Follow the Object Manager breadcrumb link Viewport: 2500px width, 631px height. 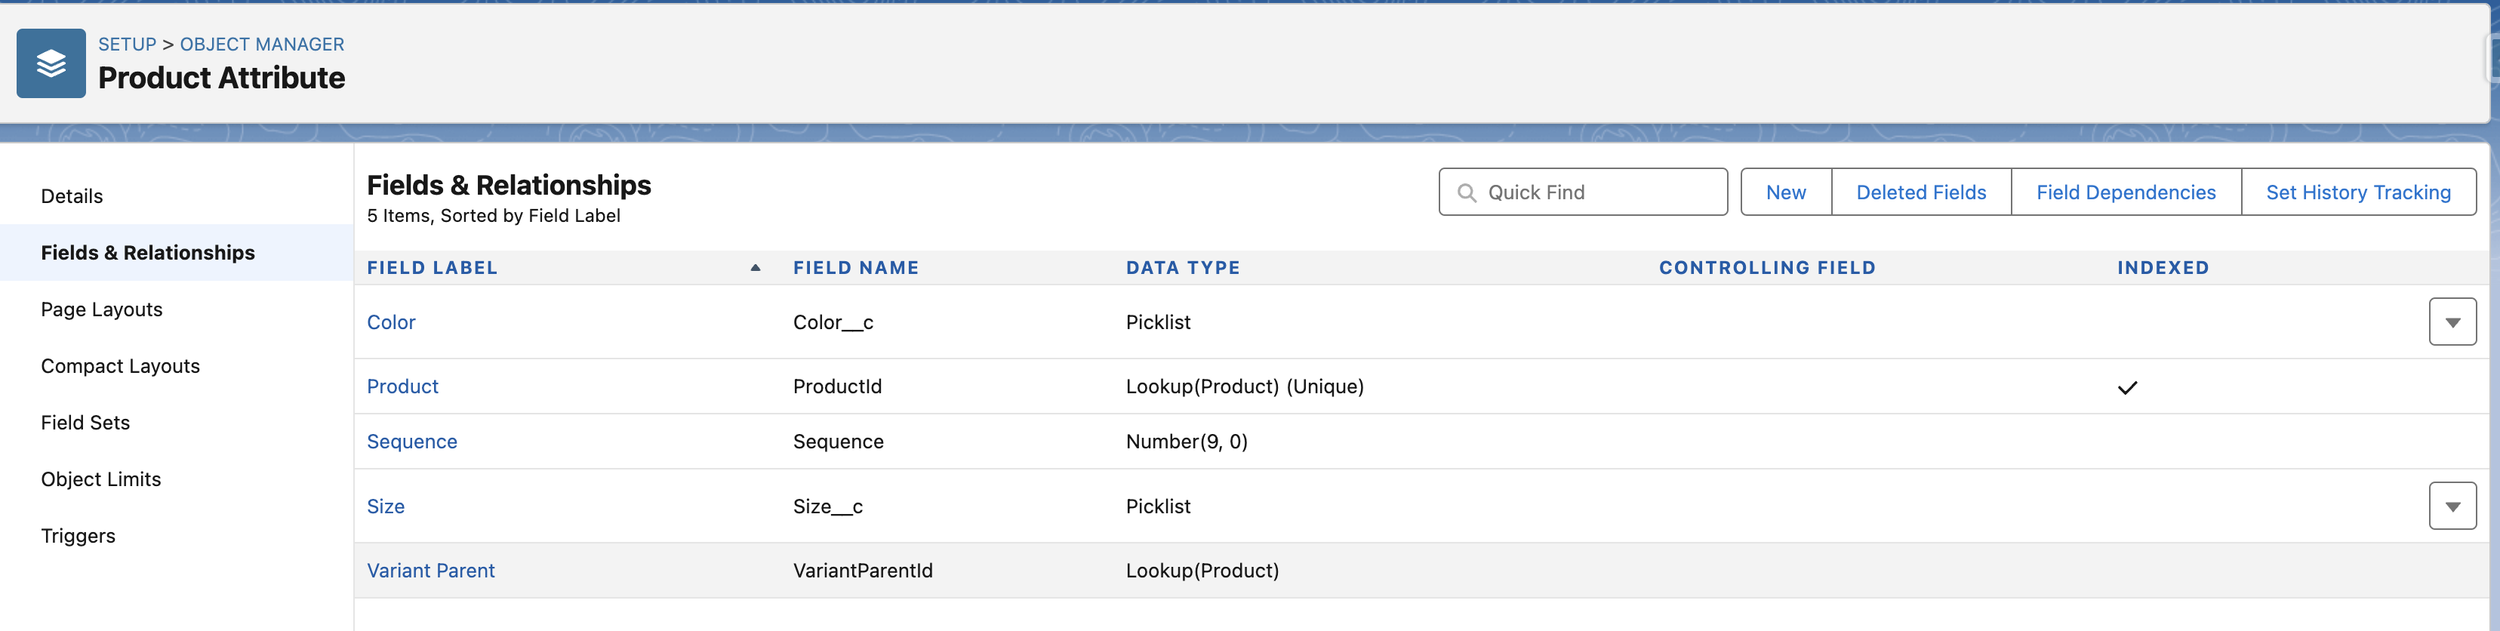coord(262,44)
